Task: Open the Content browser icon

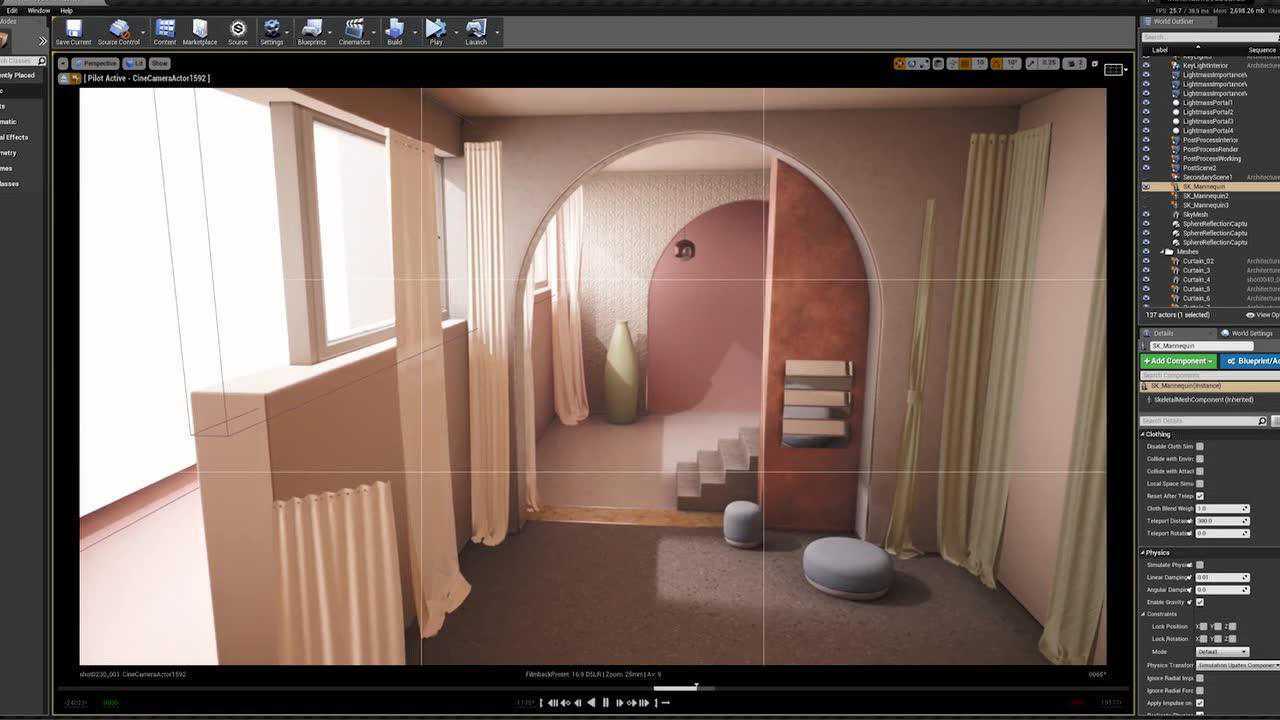Action: tap(165, 32)
